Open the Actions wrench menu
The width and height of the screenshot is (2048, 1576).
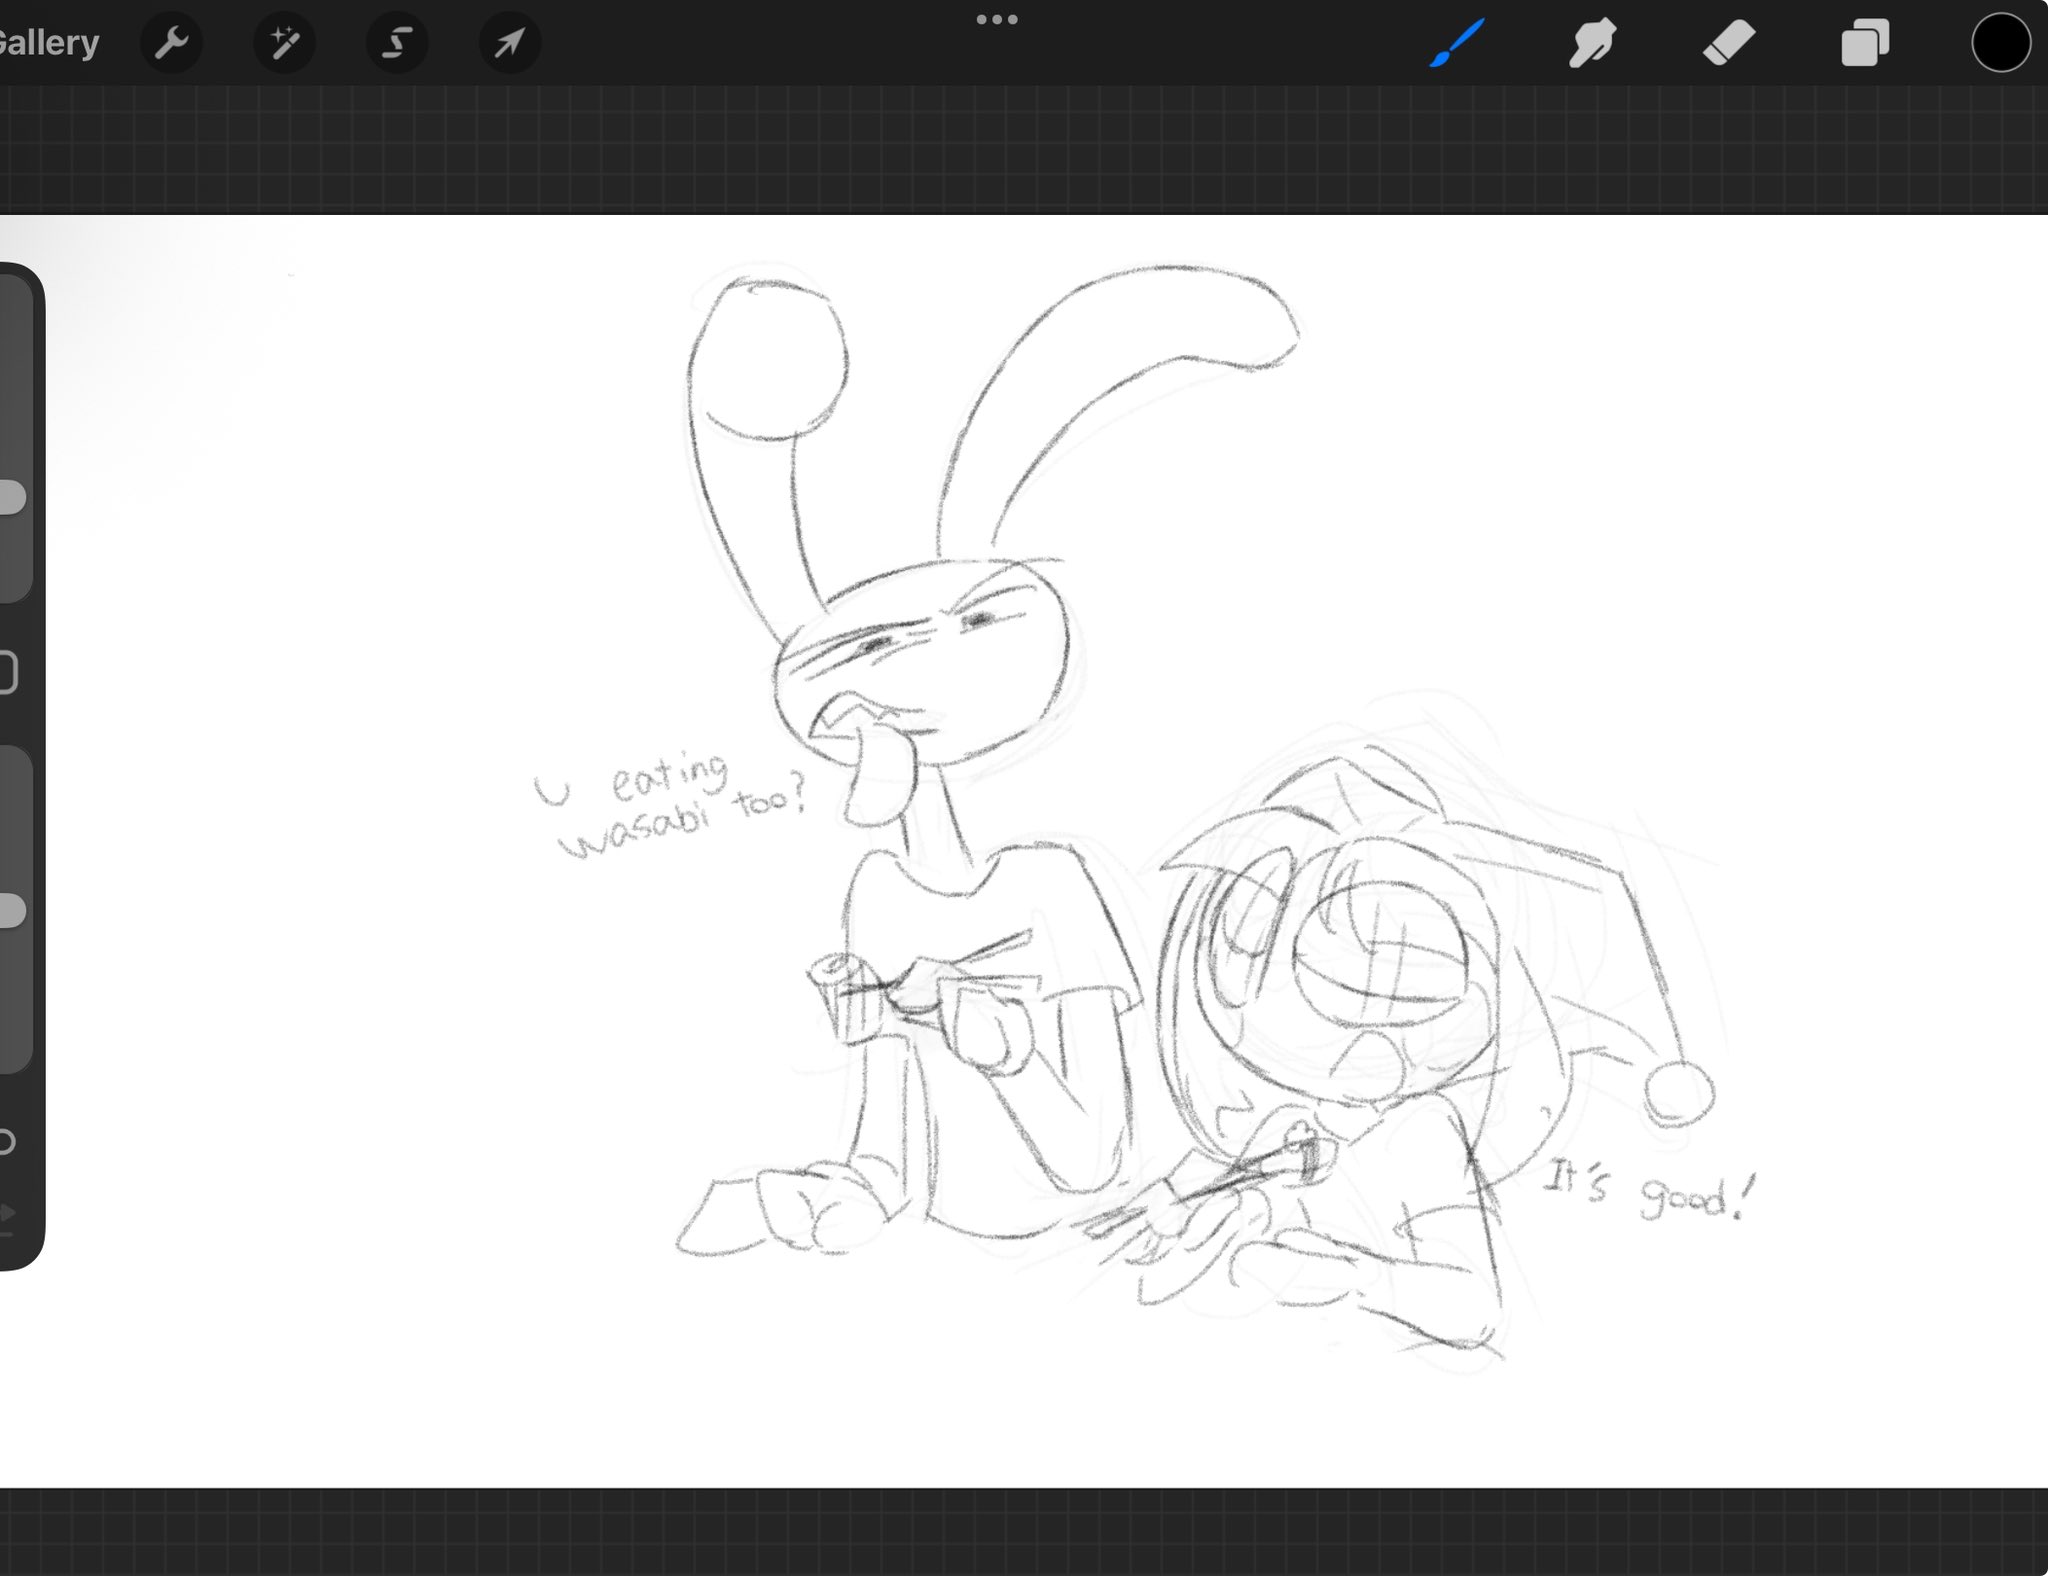pyautogui.click(x=171, y=43)
